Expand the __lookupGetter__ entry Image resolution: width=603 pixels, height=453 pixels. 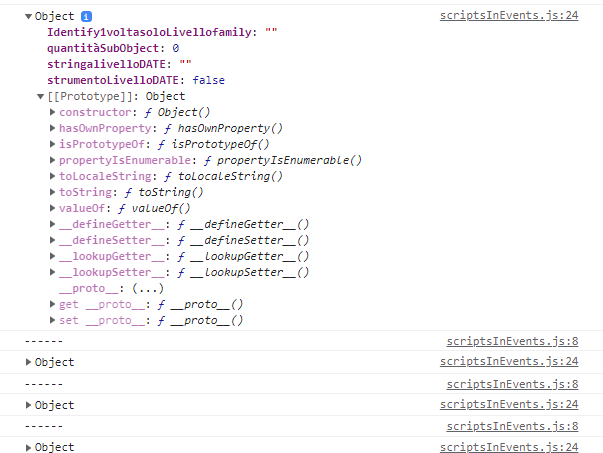(52, 256)
